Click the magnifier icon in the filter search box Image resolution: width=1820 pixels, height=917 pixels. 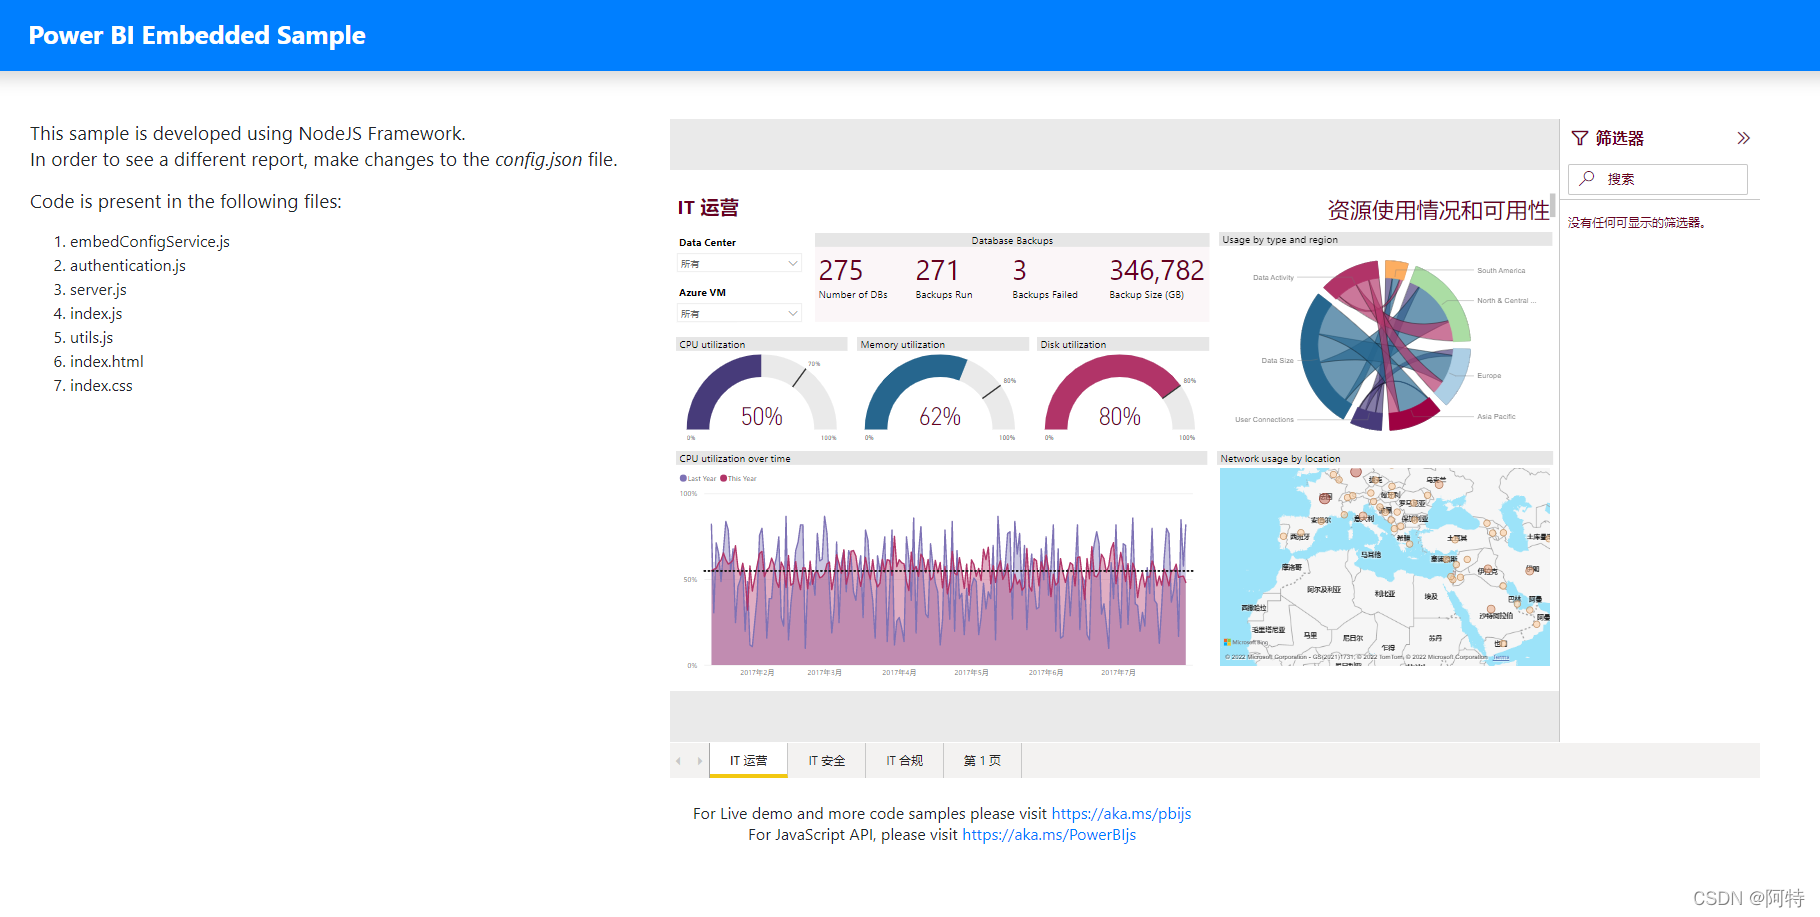1587,178
